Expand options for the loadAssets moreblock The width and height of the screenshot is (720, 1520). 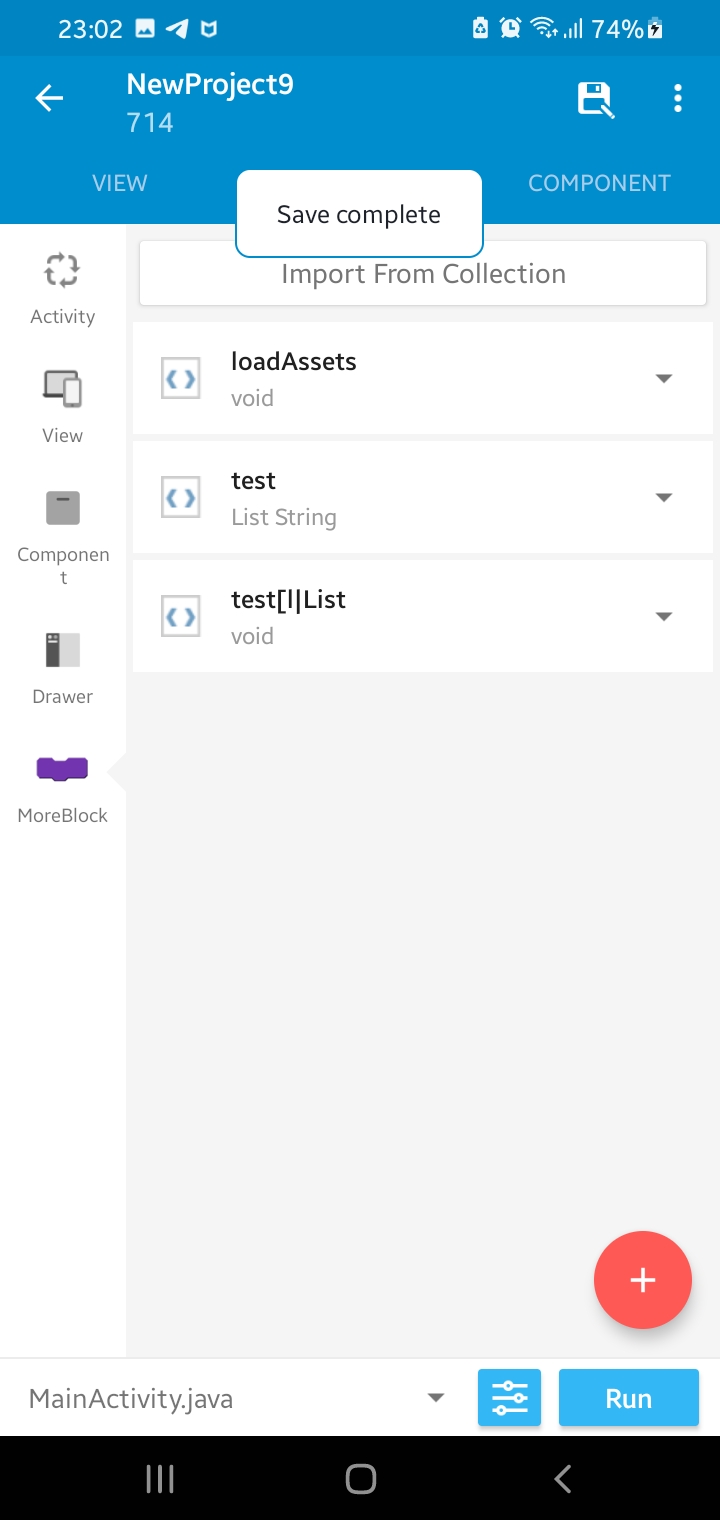click(664, 378)
